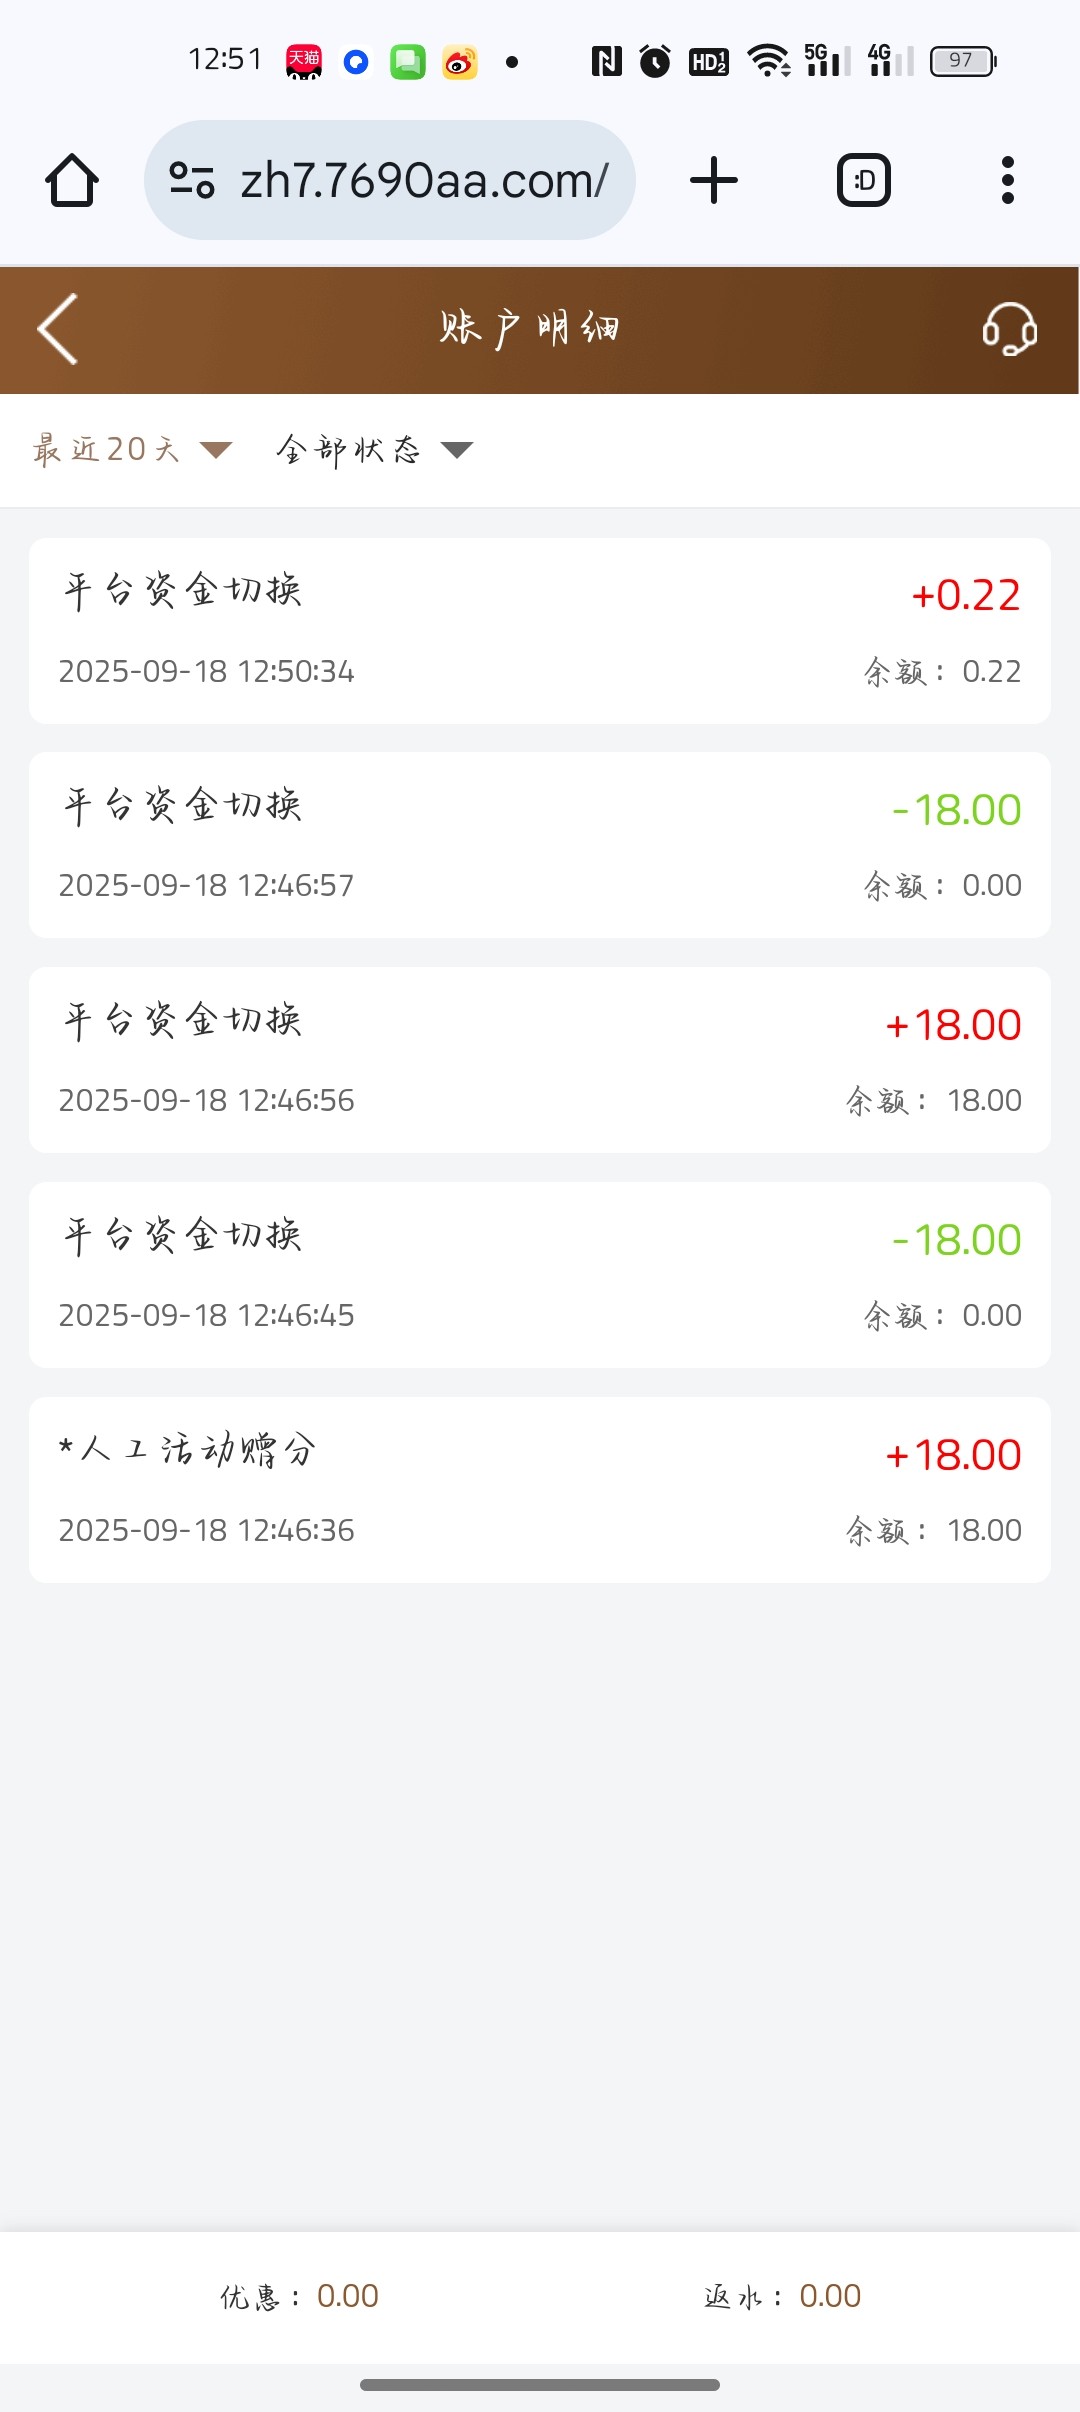The image size is (1080, 2412).
Task: Tap site settings icon in address bar
Action: pyautogui.click(x=192, y=181)
